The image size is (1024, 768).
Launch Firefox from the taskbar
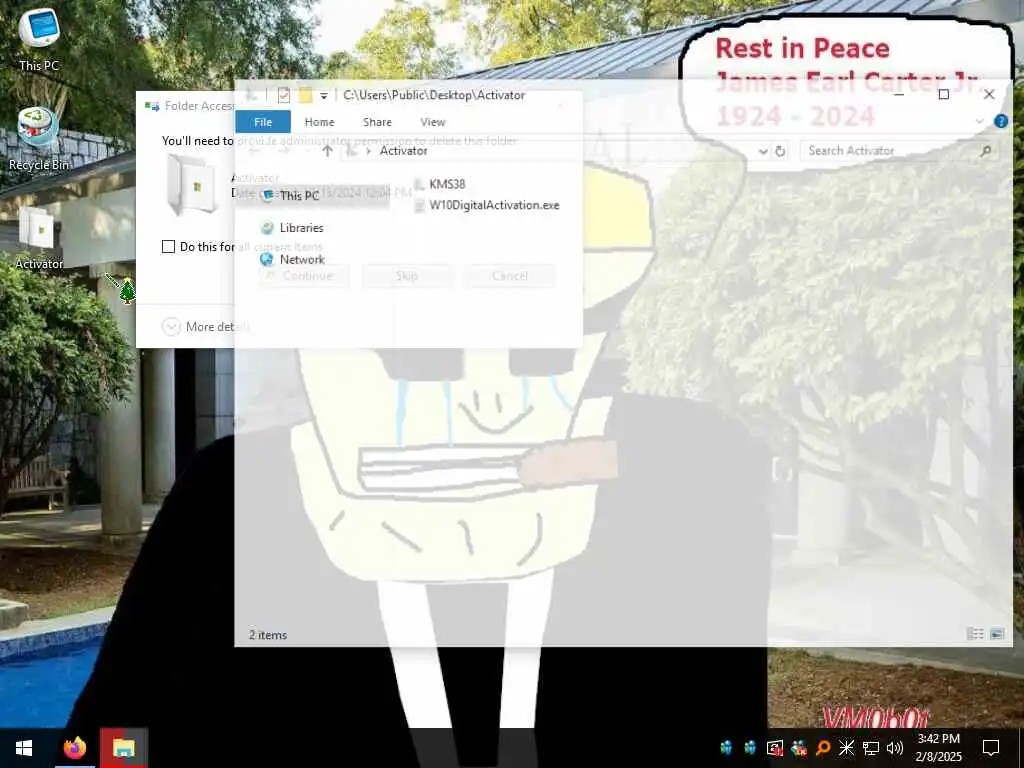pyautogui.click(x=74, y=748)
